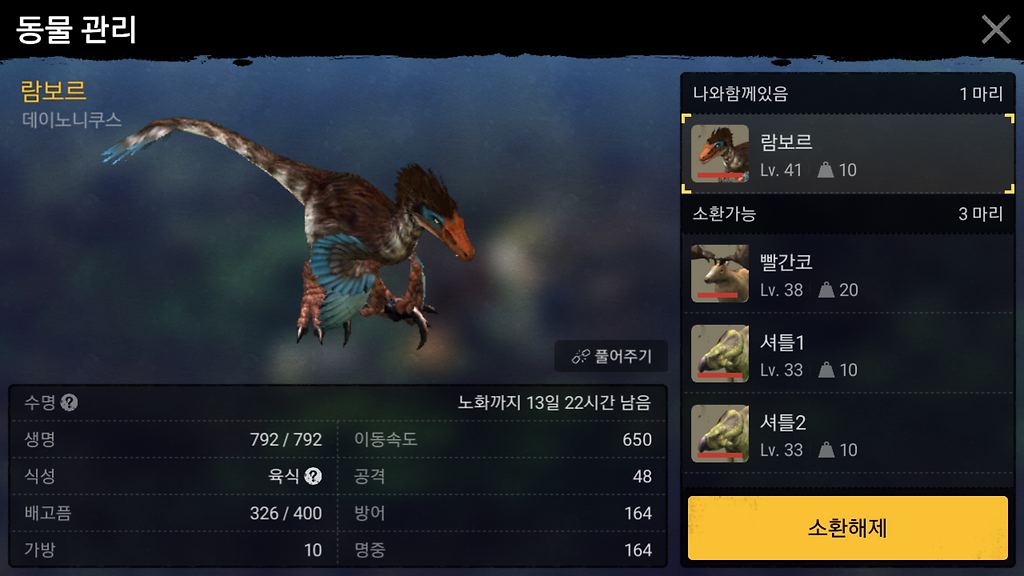Viewport: 1024px width, 576px height.
Task: Choose the 빨간코 Lv. 38 list entry
Action: [847, 274]
